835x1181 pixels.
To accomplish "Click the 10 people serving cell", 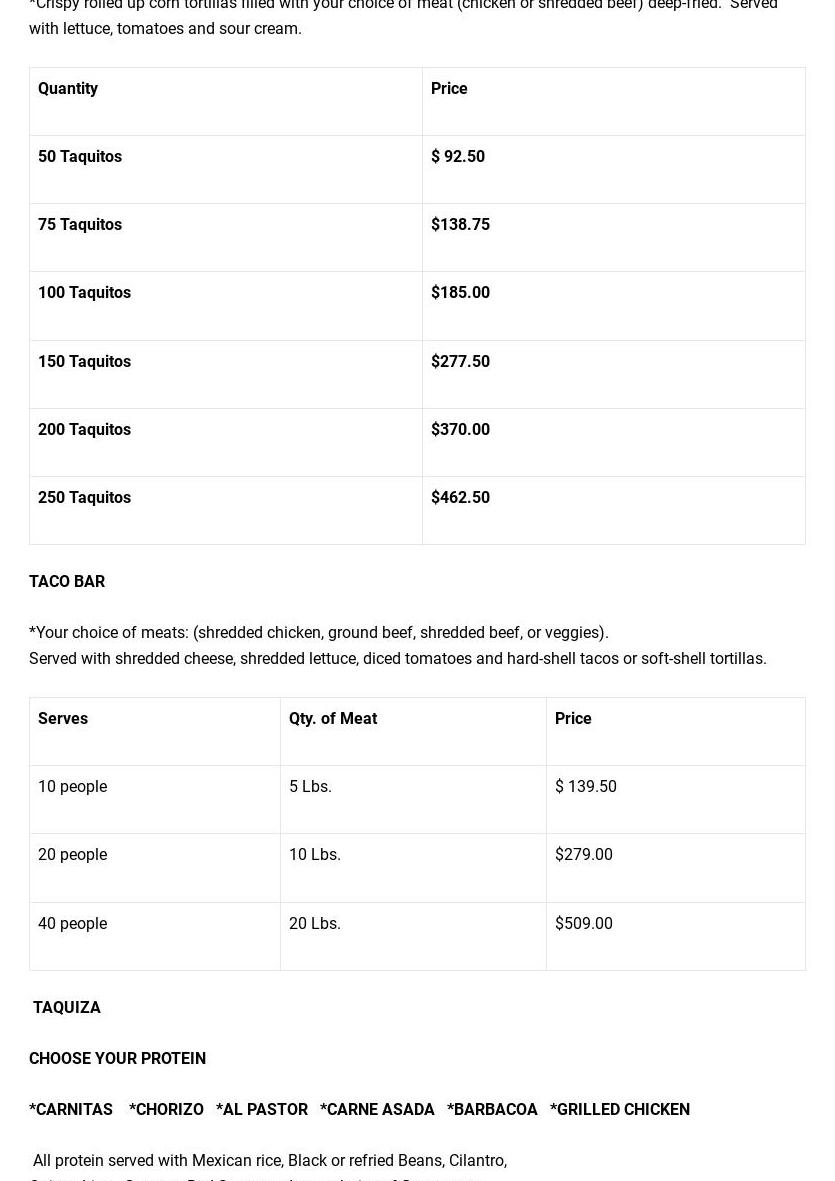I will coord(72,787).
